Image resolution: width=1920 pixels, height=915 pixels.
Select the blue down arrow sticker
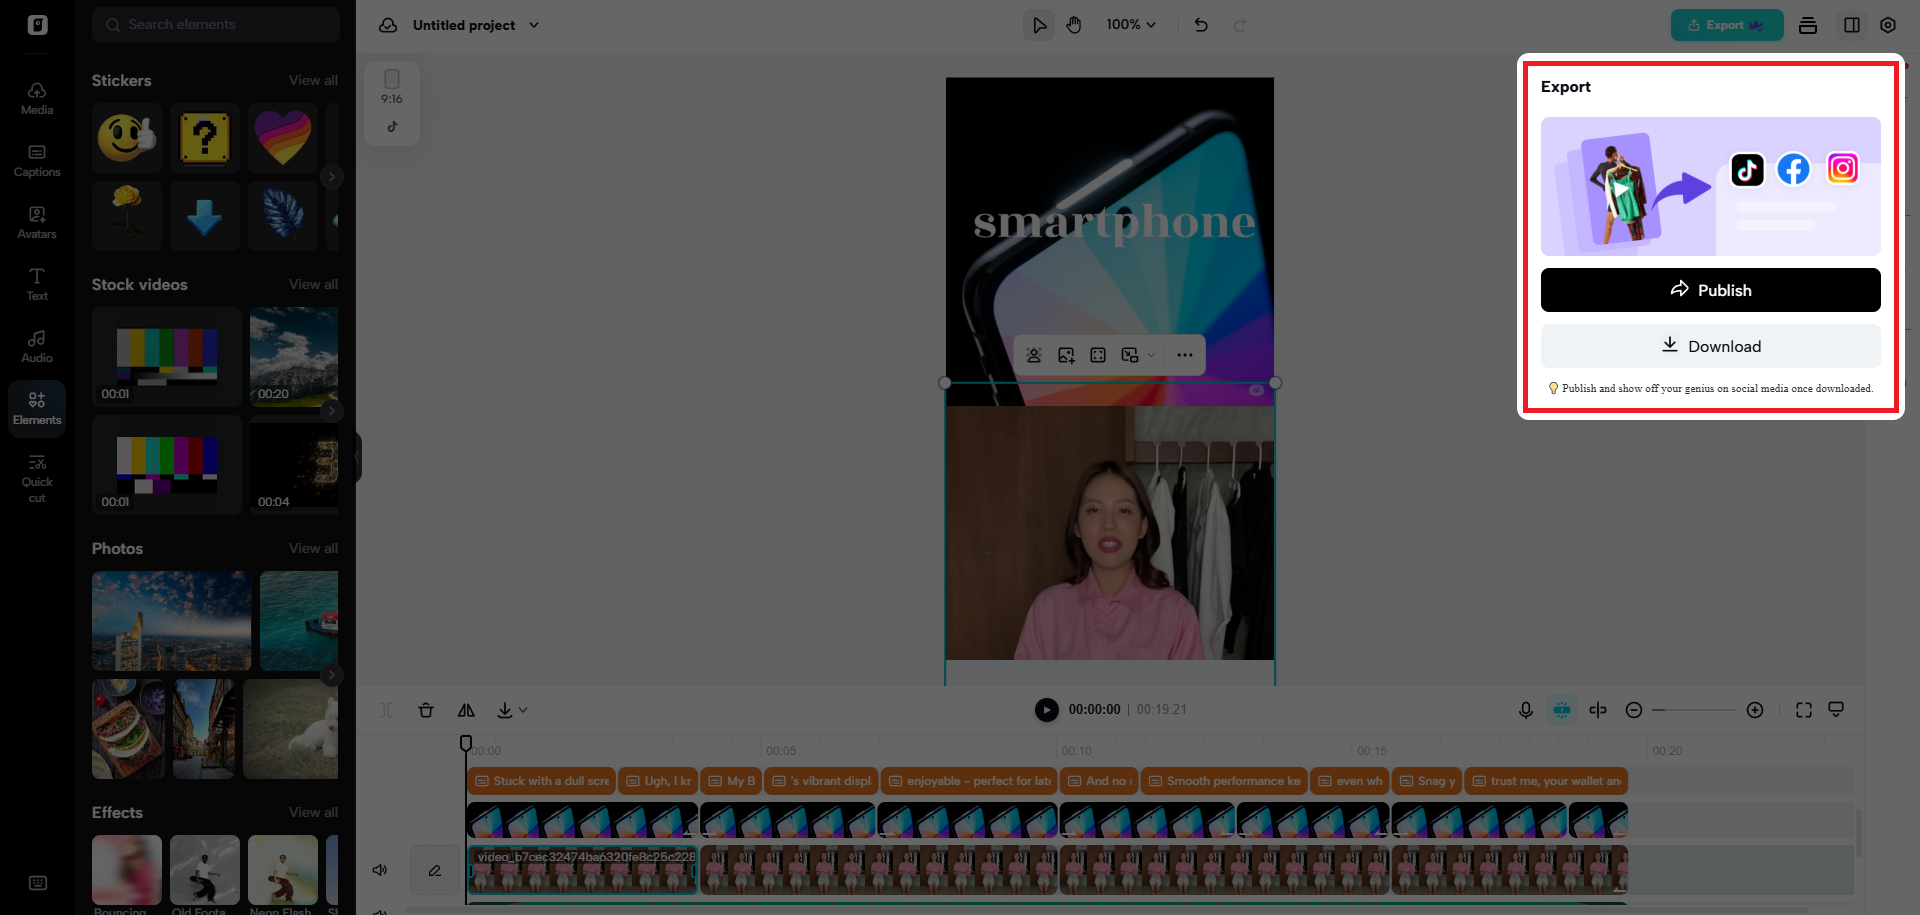pyautogui.click(x=205, y=216)
